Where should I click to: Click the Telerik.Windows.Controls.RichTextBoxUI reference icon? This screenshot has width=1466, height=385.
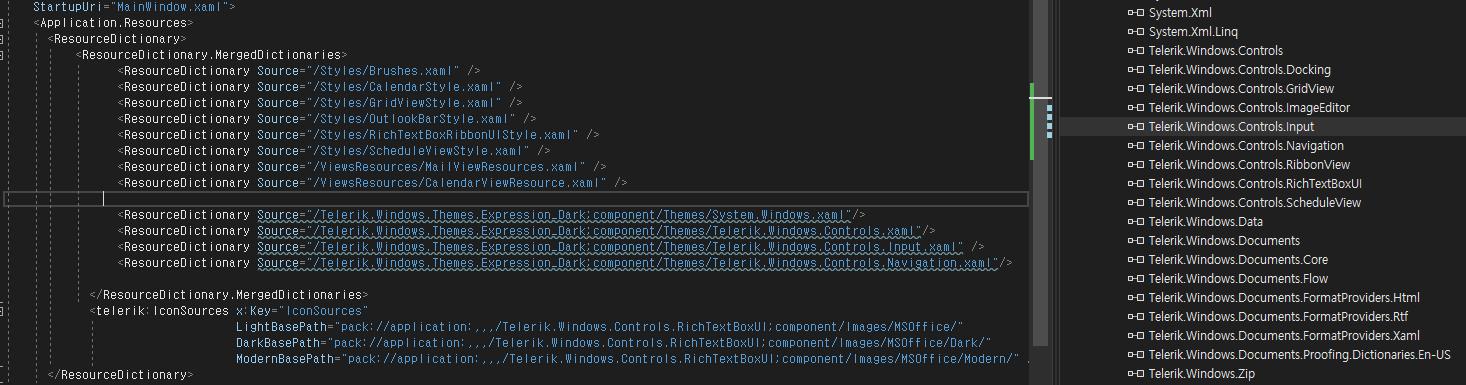click(x=1135, y=183)
